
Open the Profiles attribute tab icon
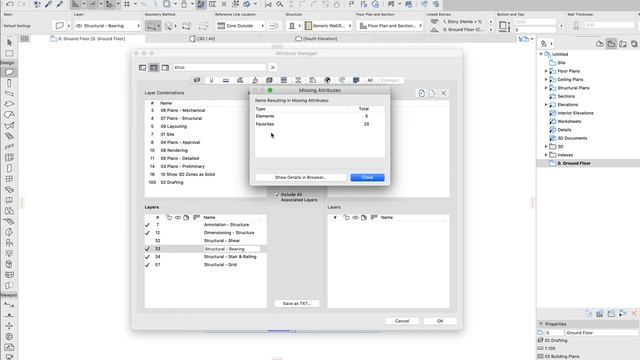click(298, 80)
